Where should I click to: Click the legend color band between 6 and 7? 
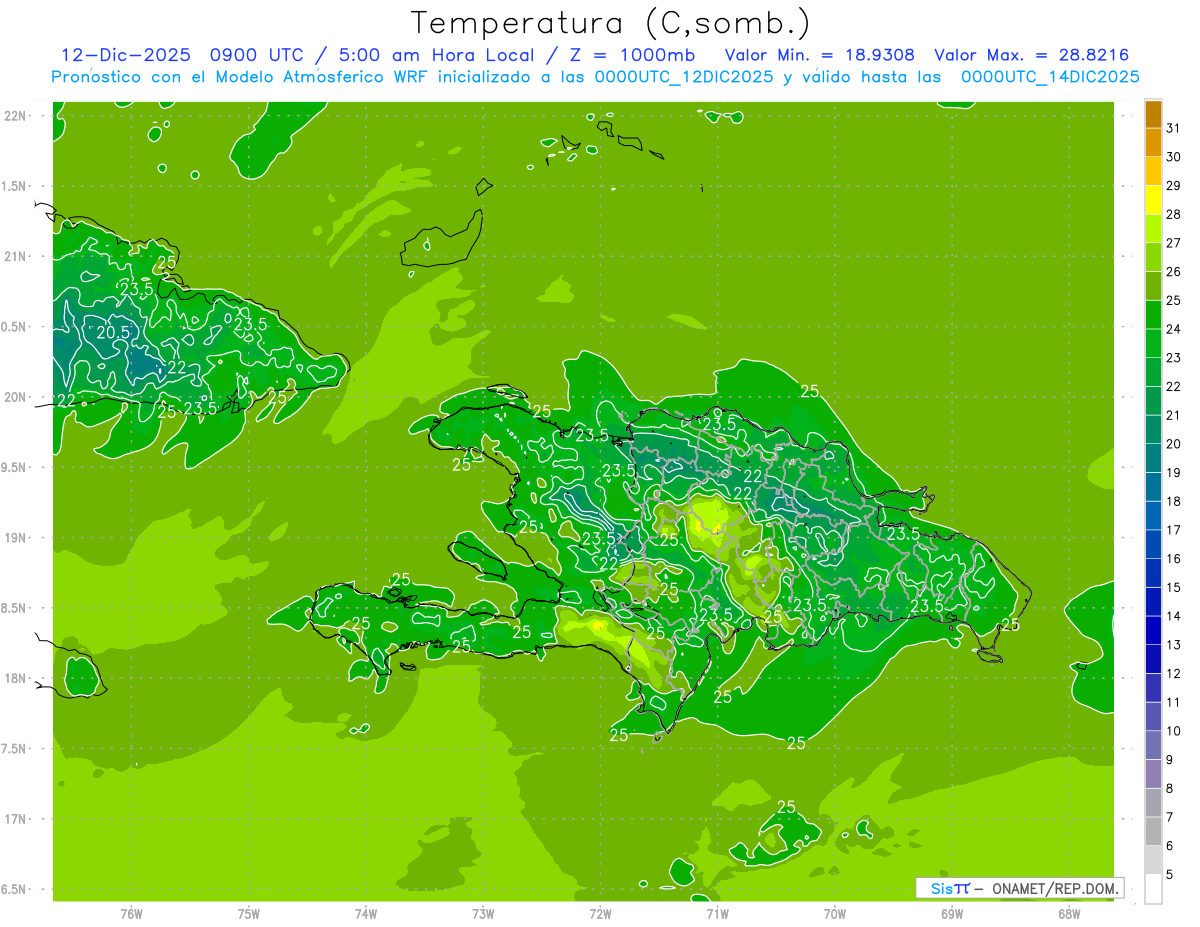point(1153,832)
